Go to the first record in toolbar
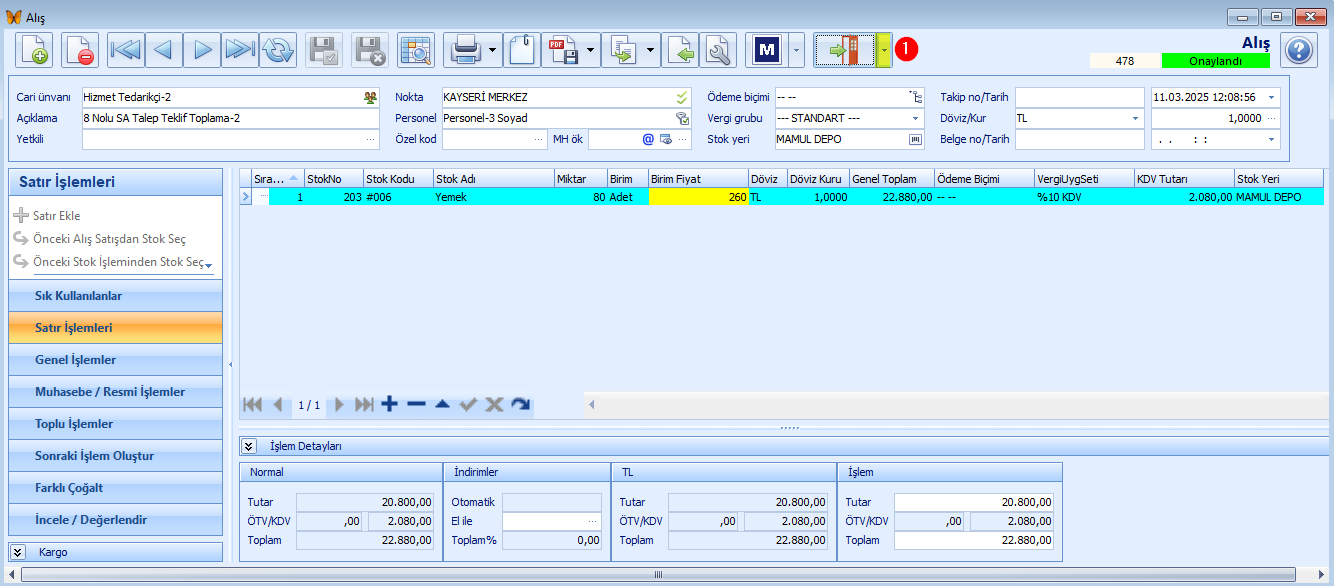This screenshot has height=586, width=1334. pos(126,49)
